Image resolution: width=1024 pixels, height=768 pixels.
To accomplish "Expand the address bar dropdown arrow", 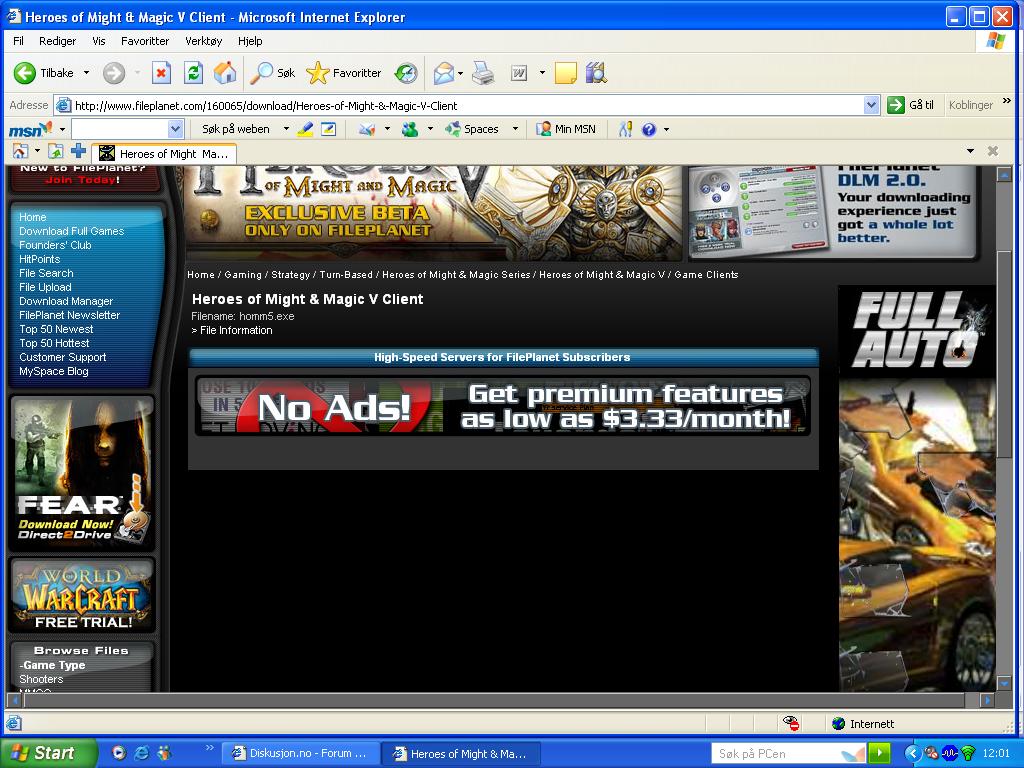I will tap(871, 104).
